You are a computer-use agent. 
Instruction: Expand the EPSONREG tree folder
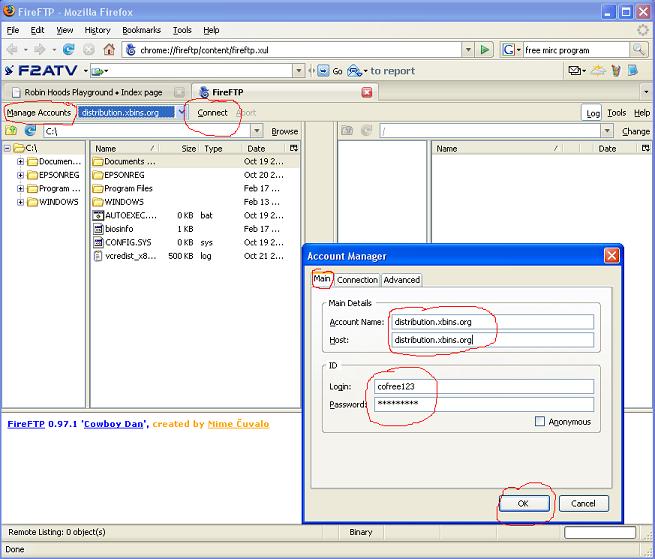click(x=20, y=175)
